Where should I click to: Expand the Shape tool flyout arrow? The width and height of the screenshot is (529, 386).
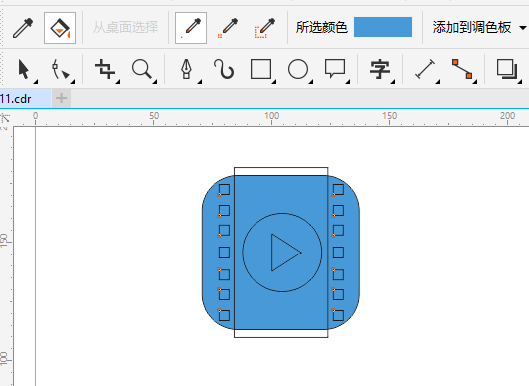point(73,82)
